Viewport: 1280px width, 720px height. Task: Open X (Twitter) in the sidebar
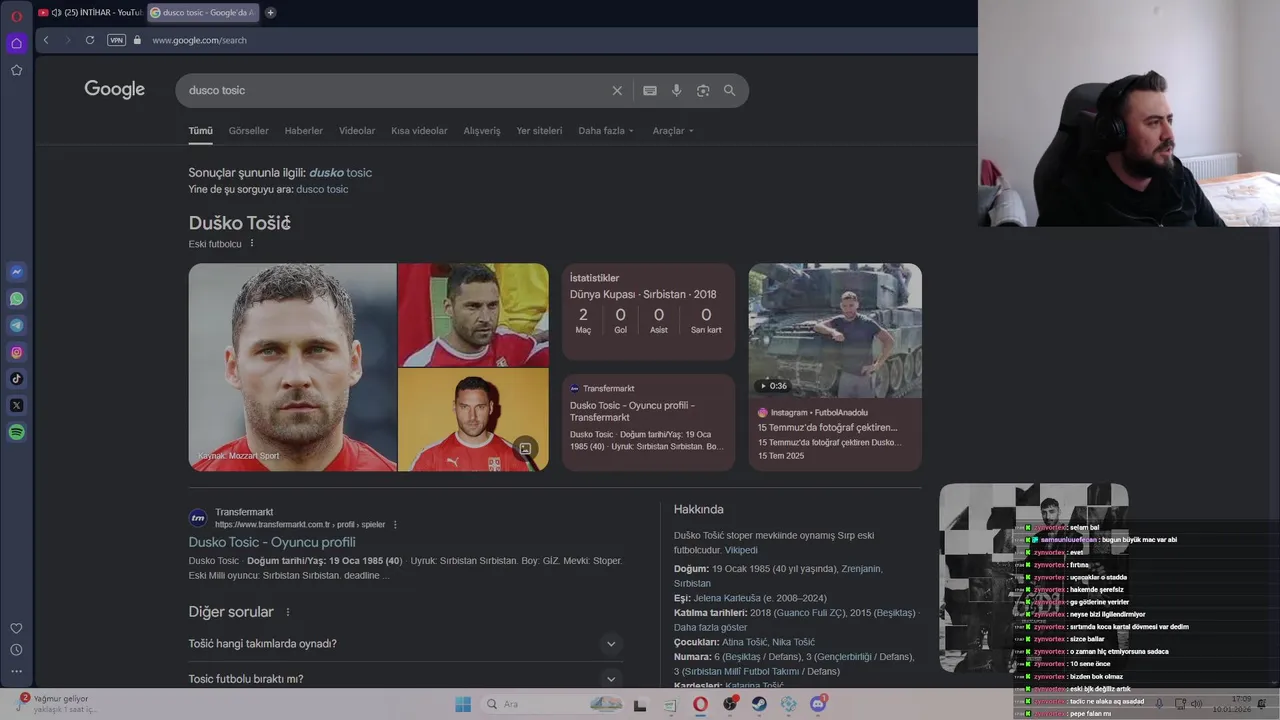click(16, 405)
